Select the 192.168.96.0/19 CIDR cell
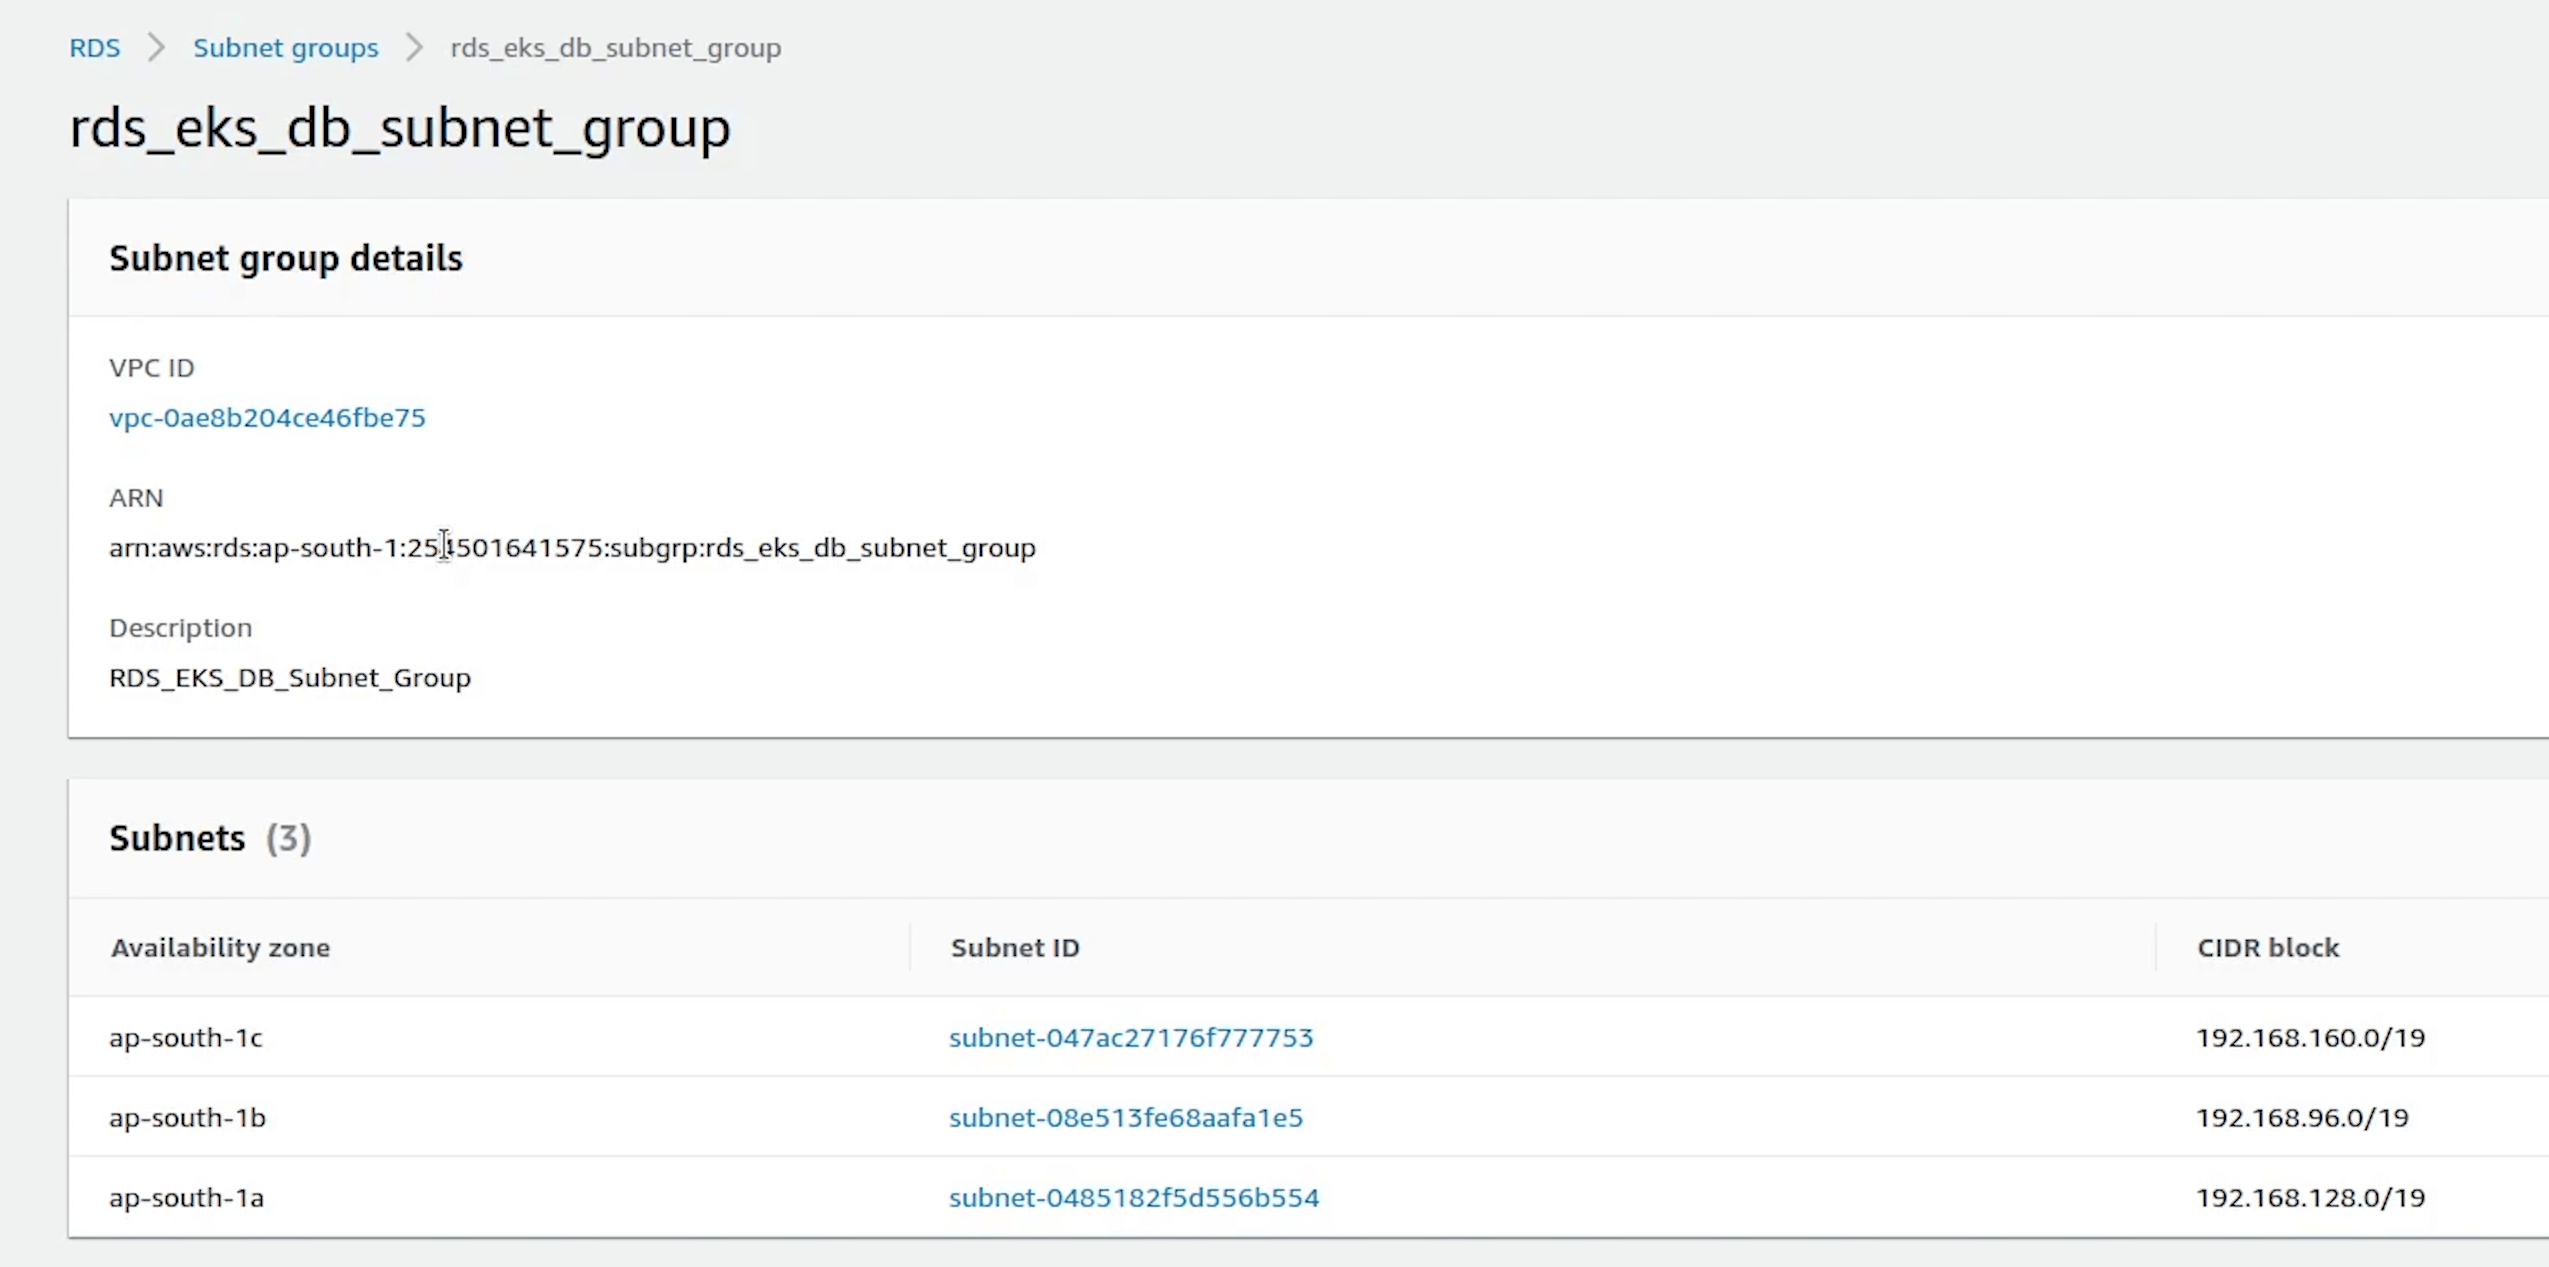 point(2301,1118)
